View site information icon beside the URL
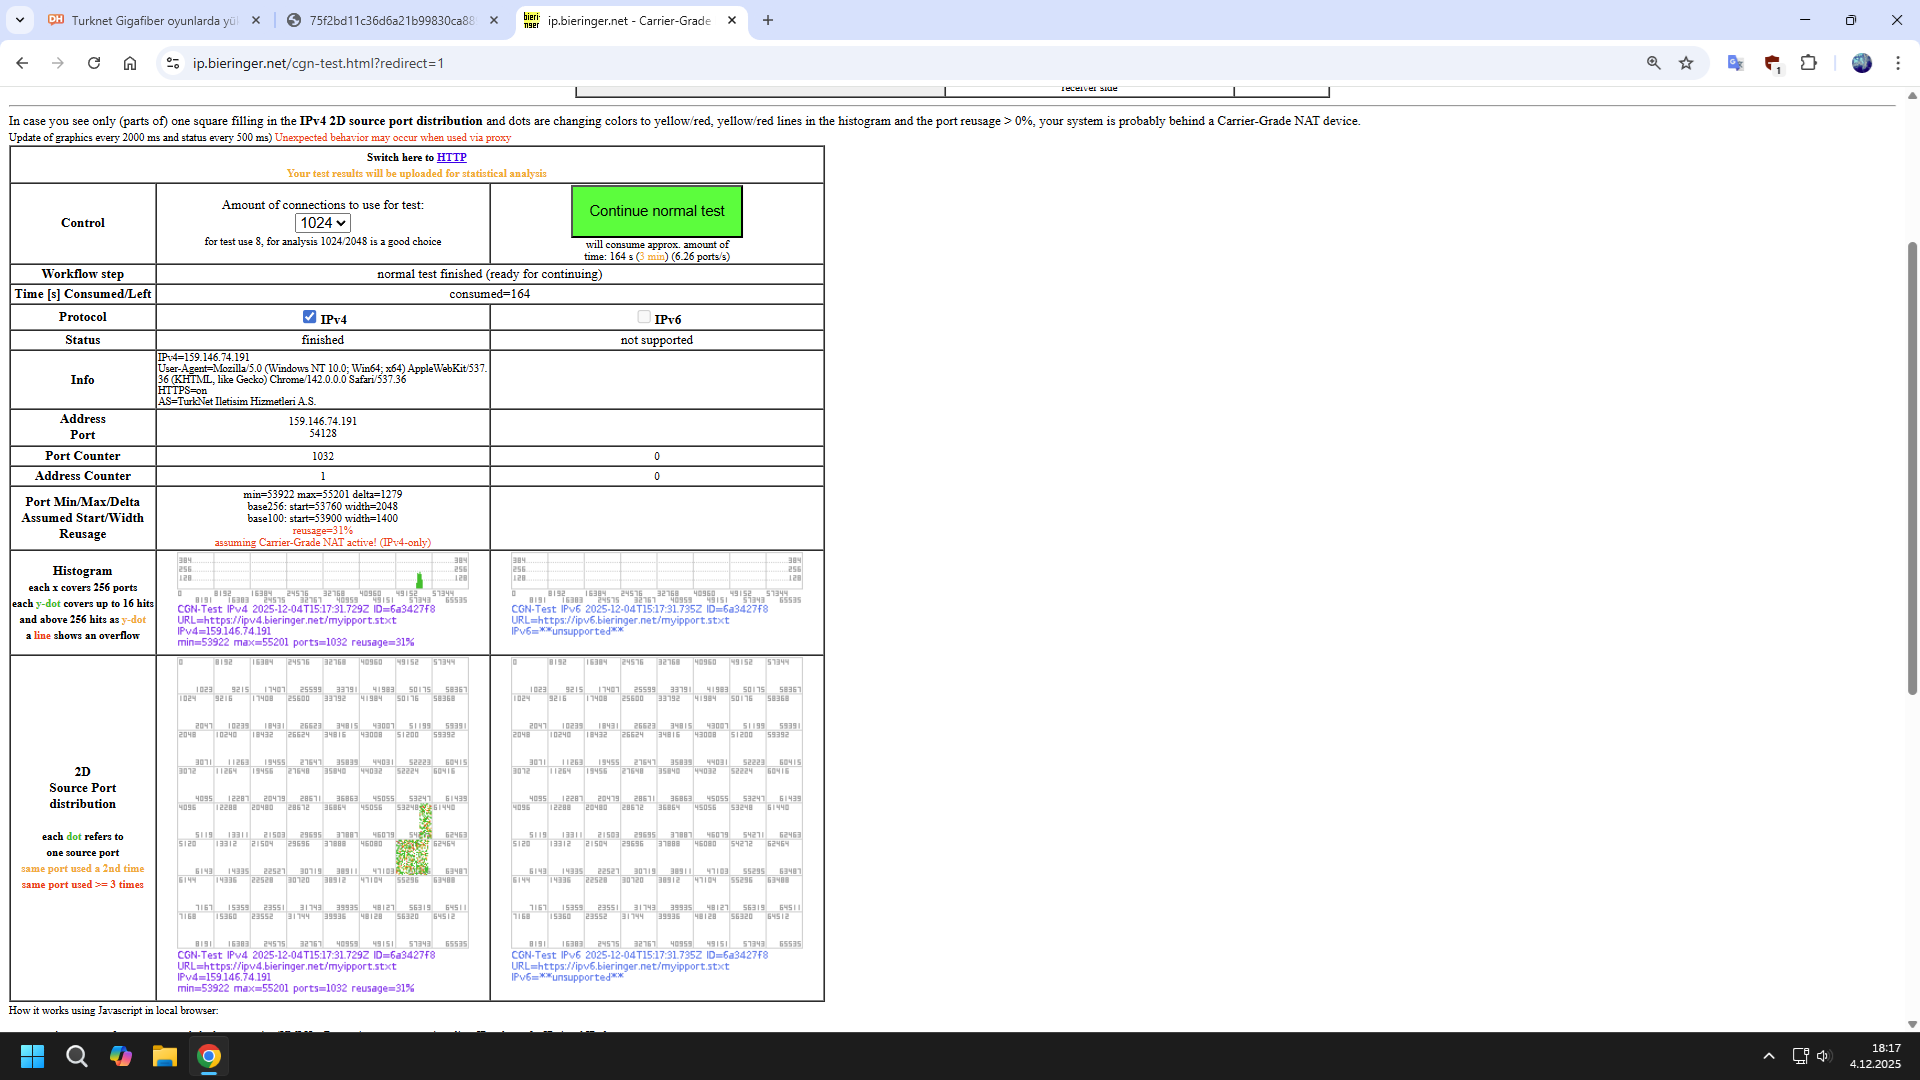The image size is (1920, 1080). [172, 63]
